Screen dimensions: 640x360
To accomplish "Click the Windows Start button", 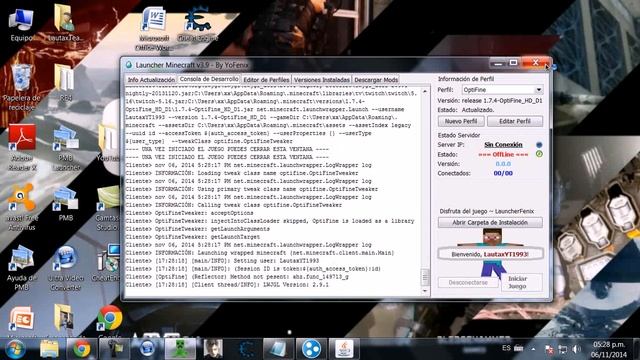I will (15, 349).
